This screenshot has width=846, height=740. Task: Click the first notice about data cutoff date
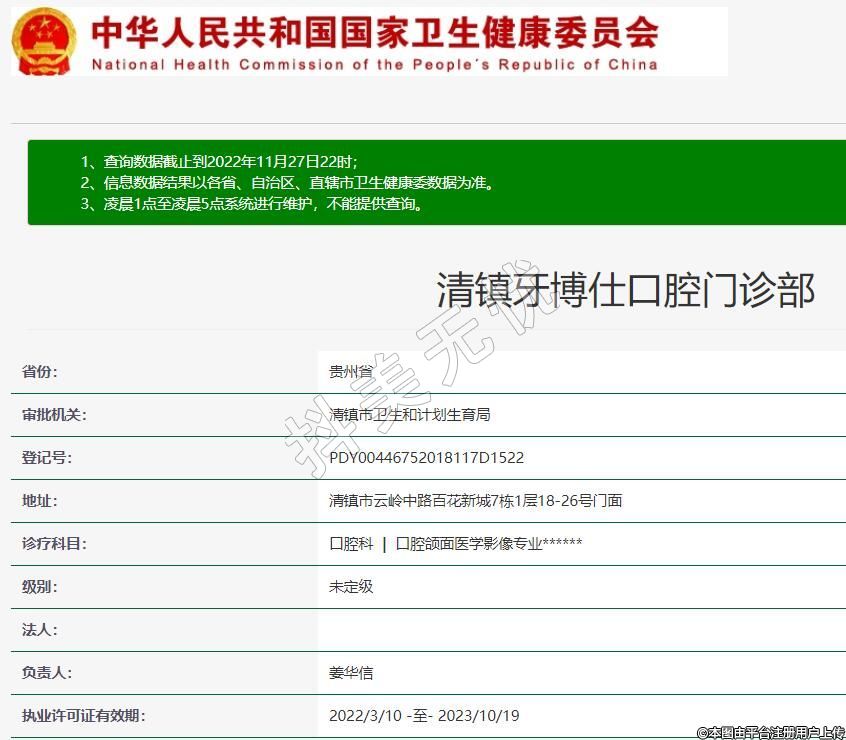click(218, 161)
